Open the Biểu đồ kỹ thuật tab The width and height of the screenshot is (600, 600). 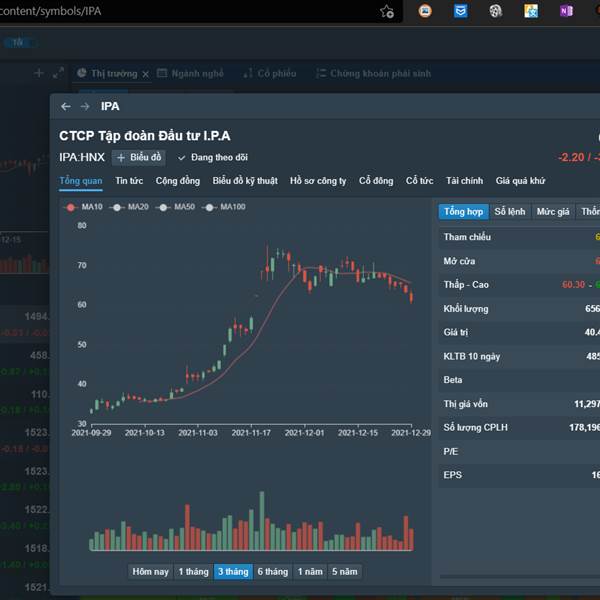(x=245, y=181)
